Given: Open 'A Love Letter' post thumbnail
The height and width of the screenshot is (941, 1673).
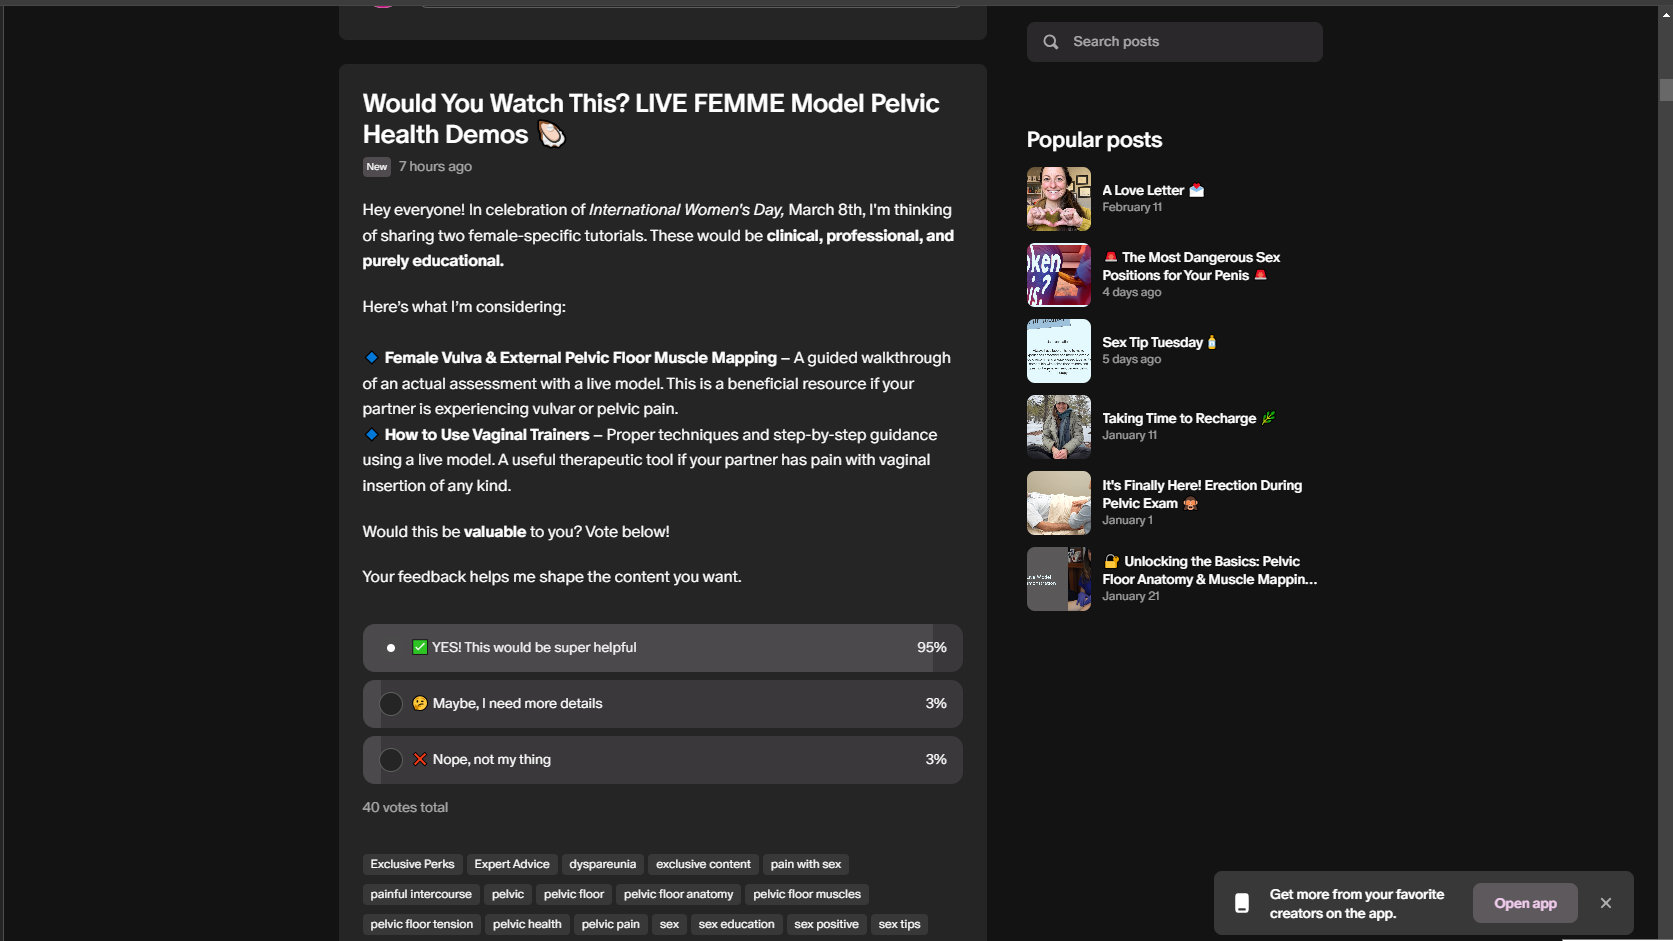Looking at the screenshot, I should (x=1058, y=199).
